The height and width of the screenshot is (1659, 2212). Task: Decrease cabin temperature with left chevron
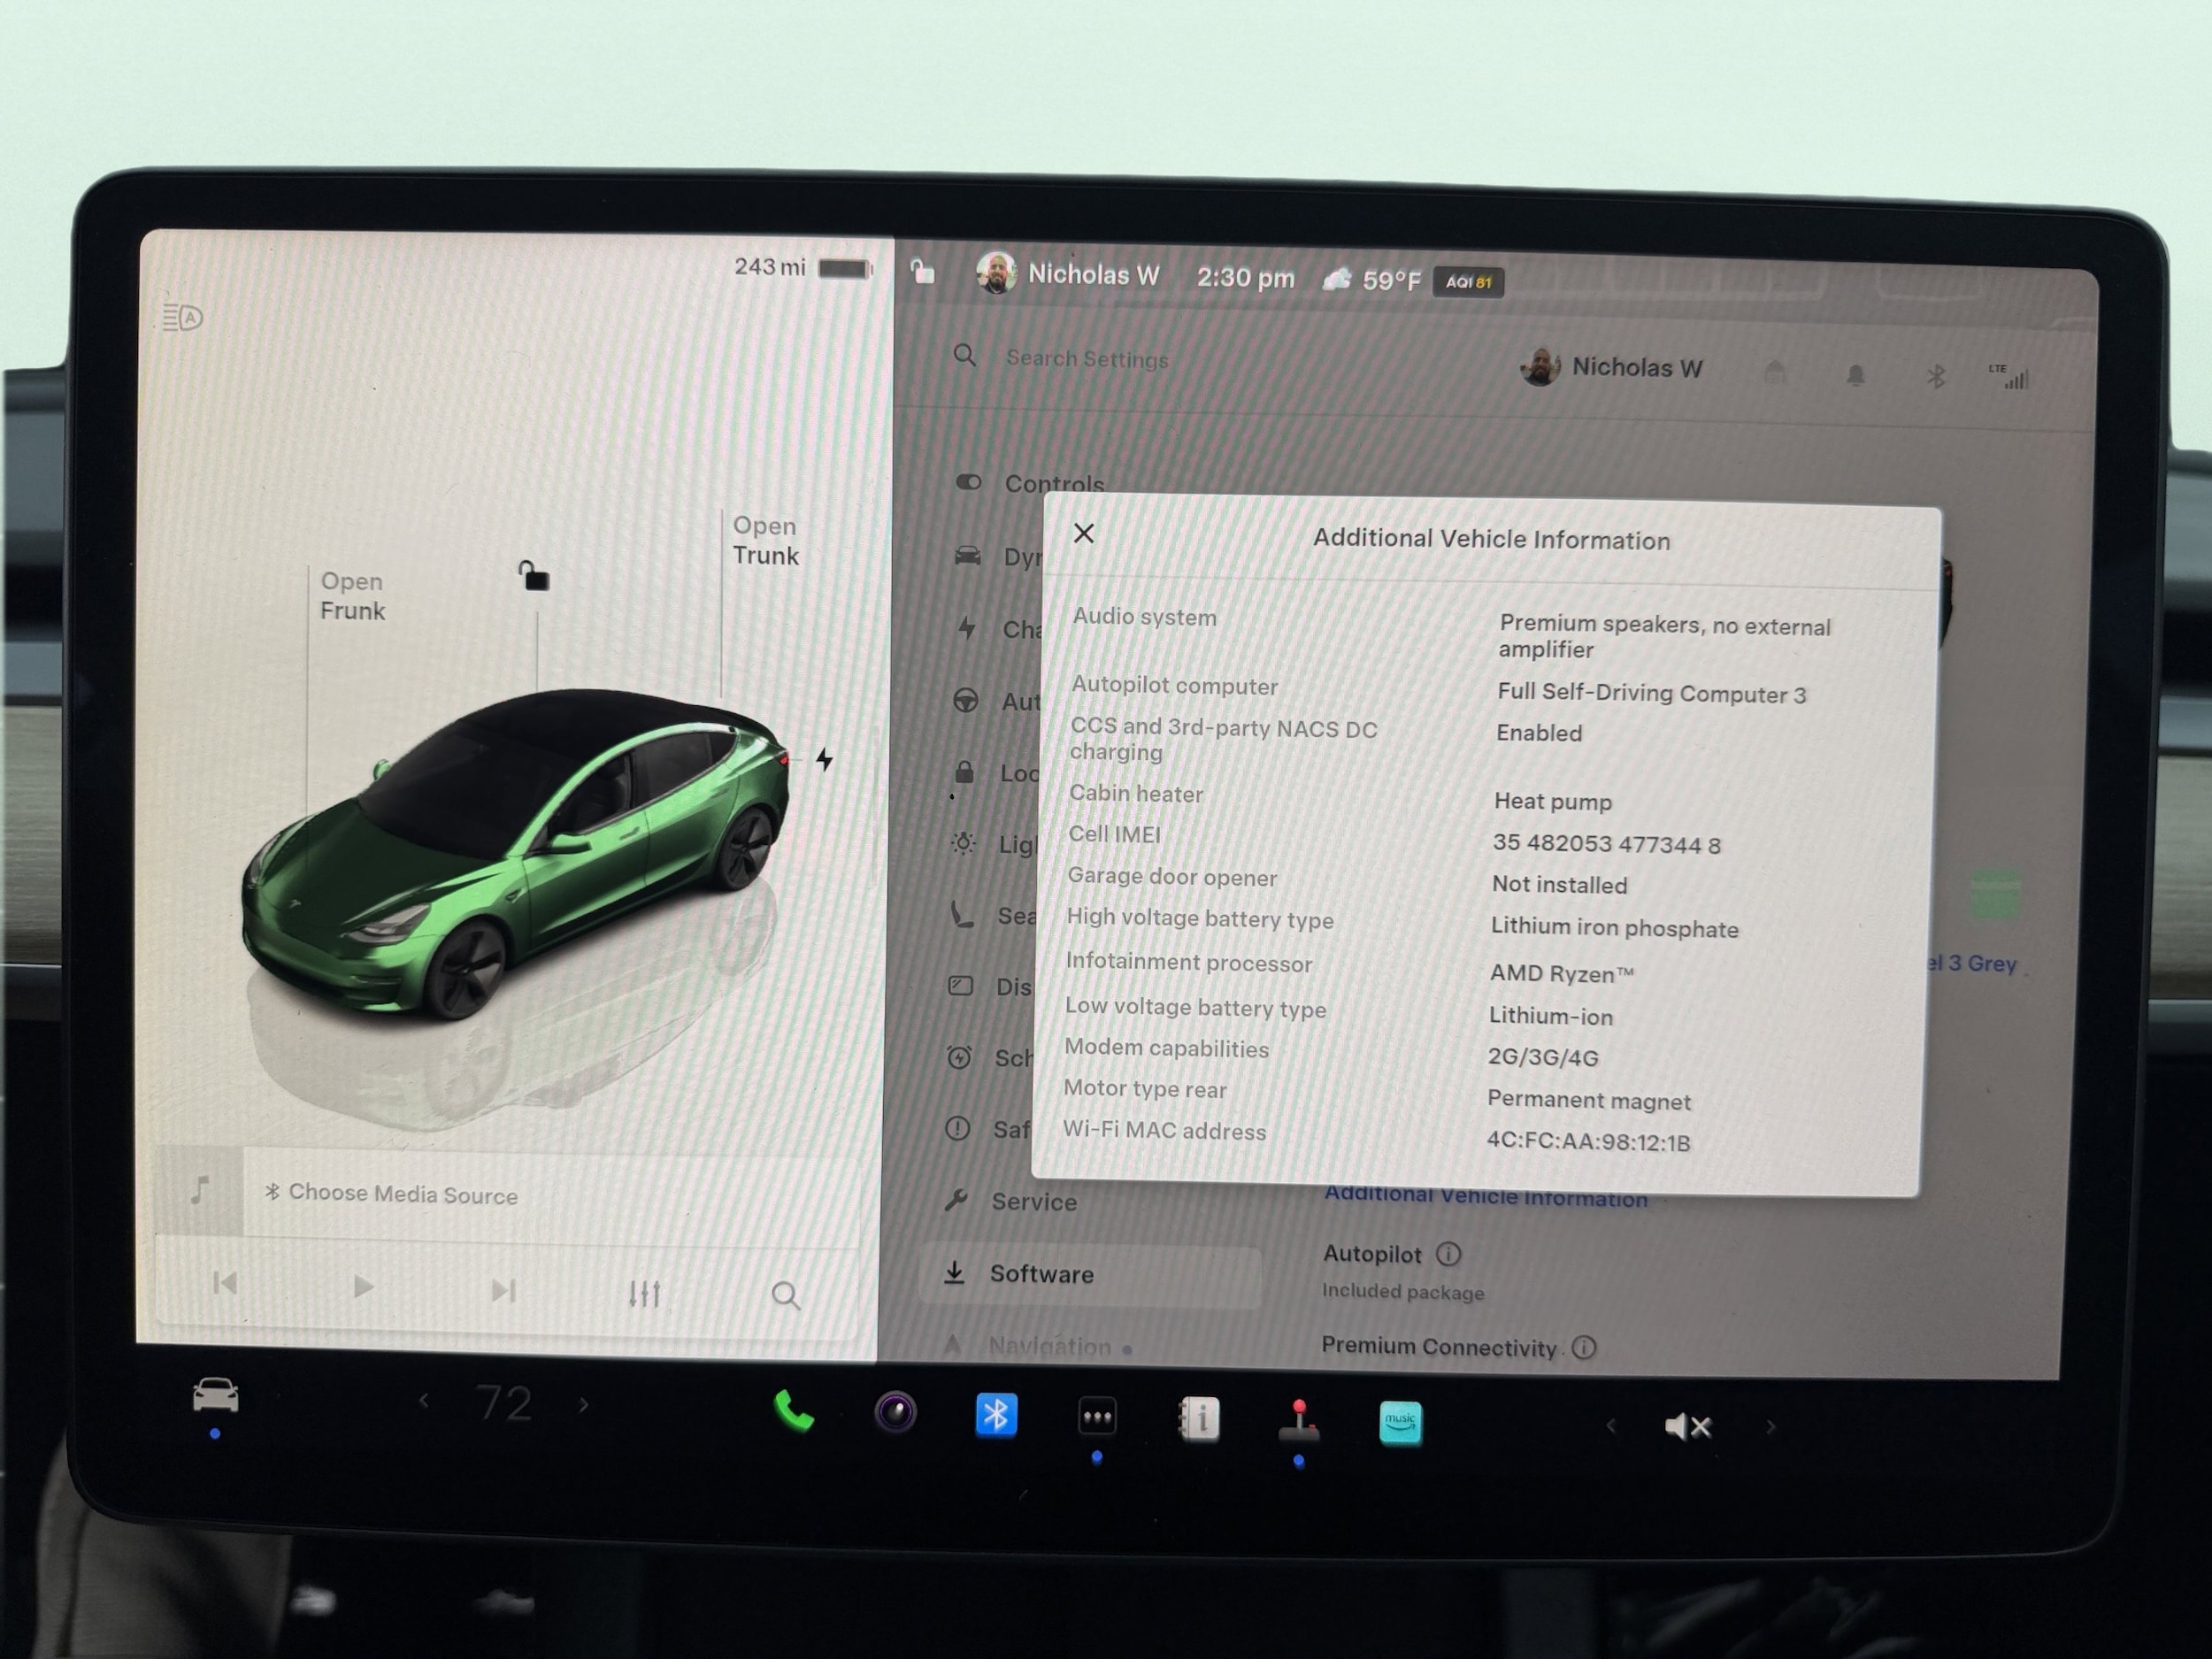point(424,1401)
